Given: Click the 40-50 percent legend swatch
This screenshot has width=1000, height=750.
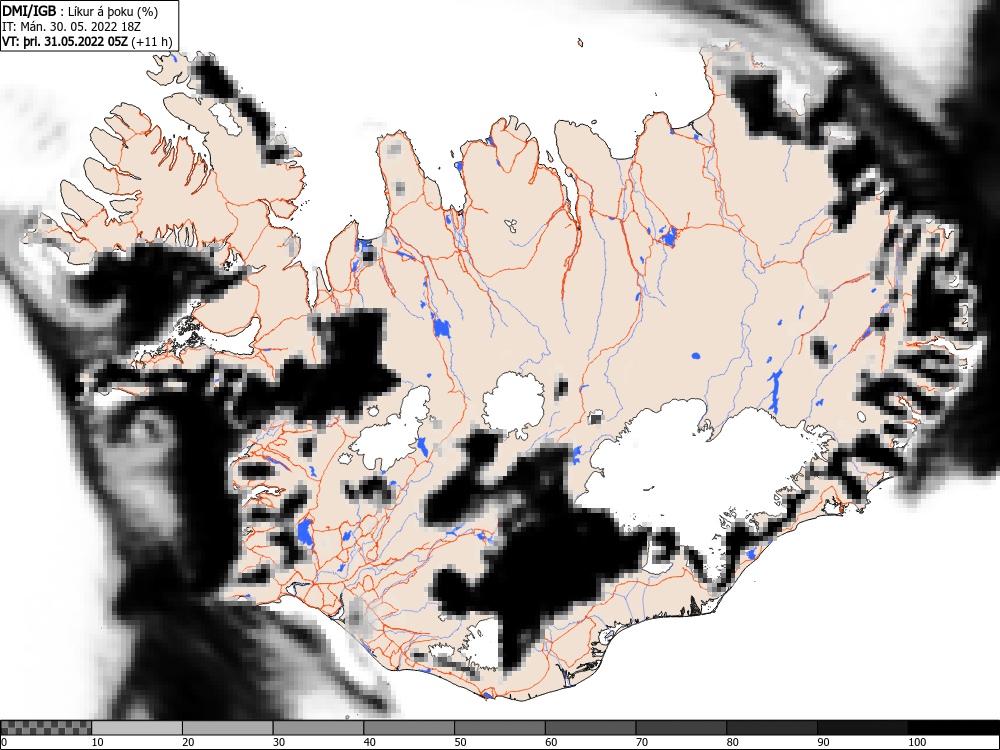Looking at the screenshot, I should 408,728.
